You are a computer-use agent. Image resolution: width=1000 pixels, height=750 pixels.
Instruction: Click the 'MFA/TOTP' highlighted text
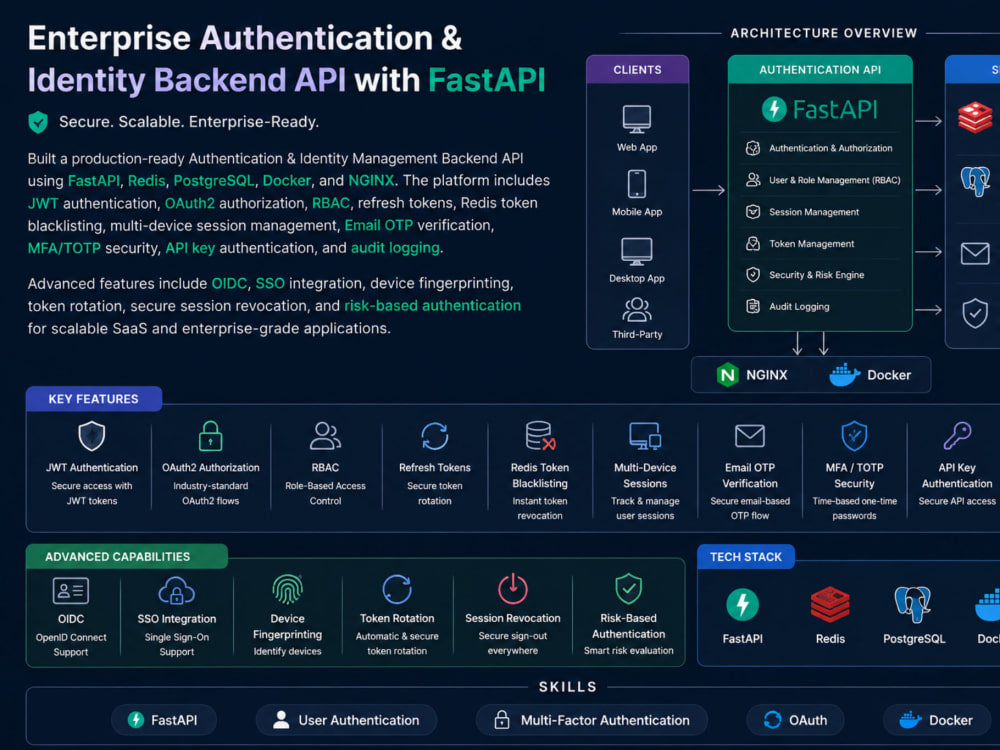click(64, 248)
